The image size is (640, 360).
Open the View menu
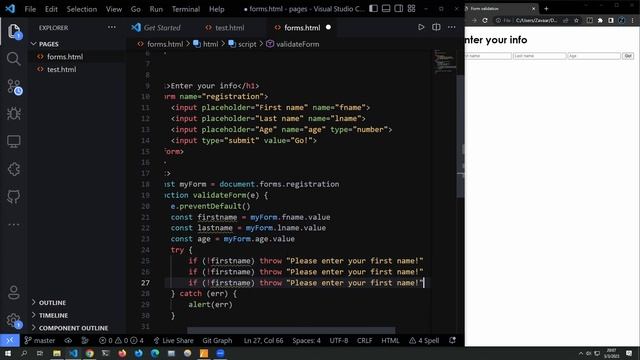click(113, 9)
